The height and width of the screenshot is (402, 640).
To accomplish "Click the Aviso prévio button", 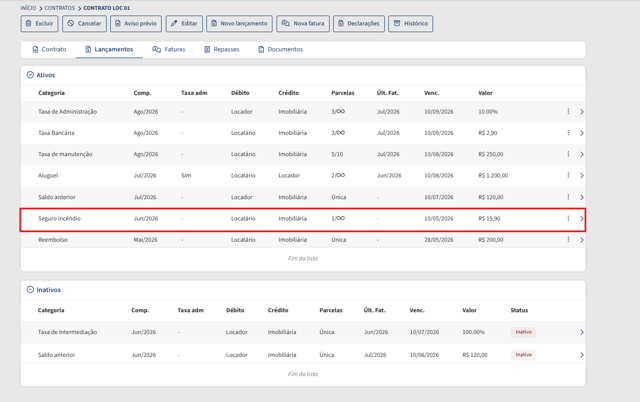I will pos(136,23).
